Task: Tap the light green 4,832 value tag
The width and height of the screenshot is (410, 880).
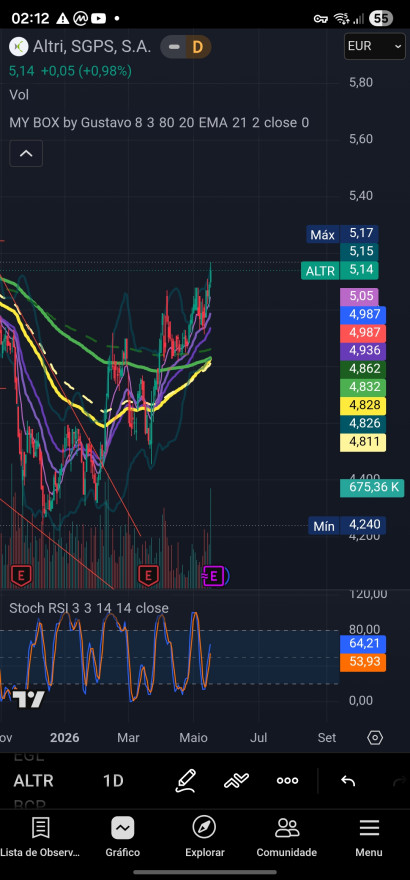Action: click(x=363, y=387)
